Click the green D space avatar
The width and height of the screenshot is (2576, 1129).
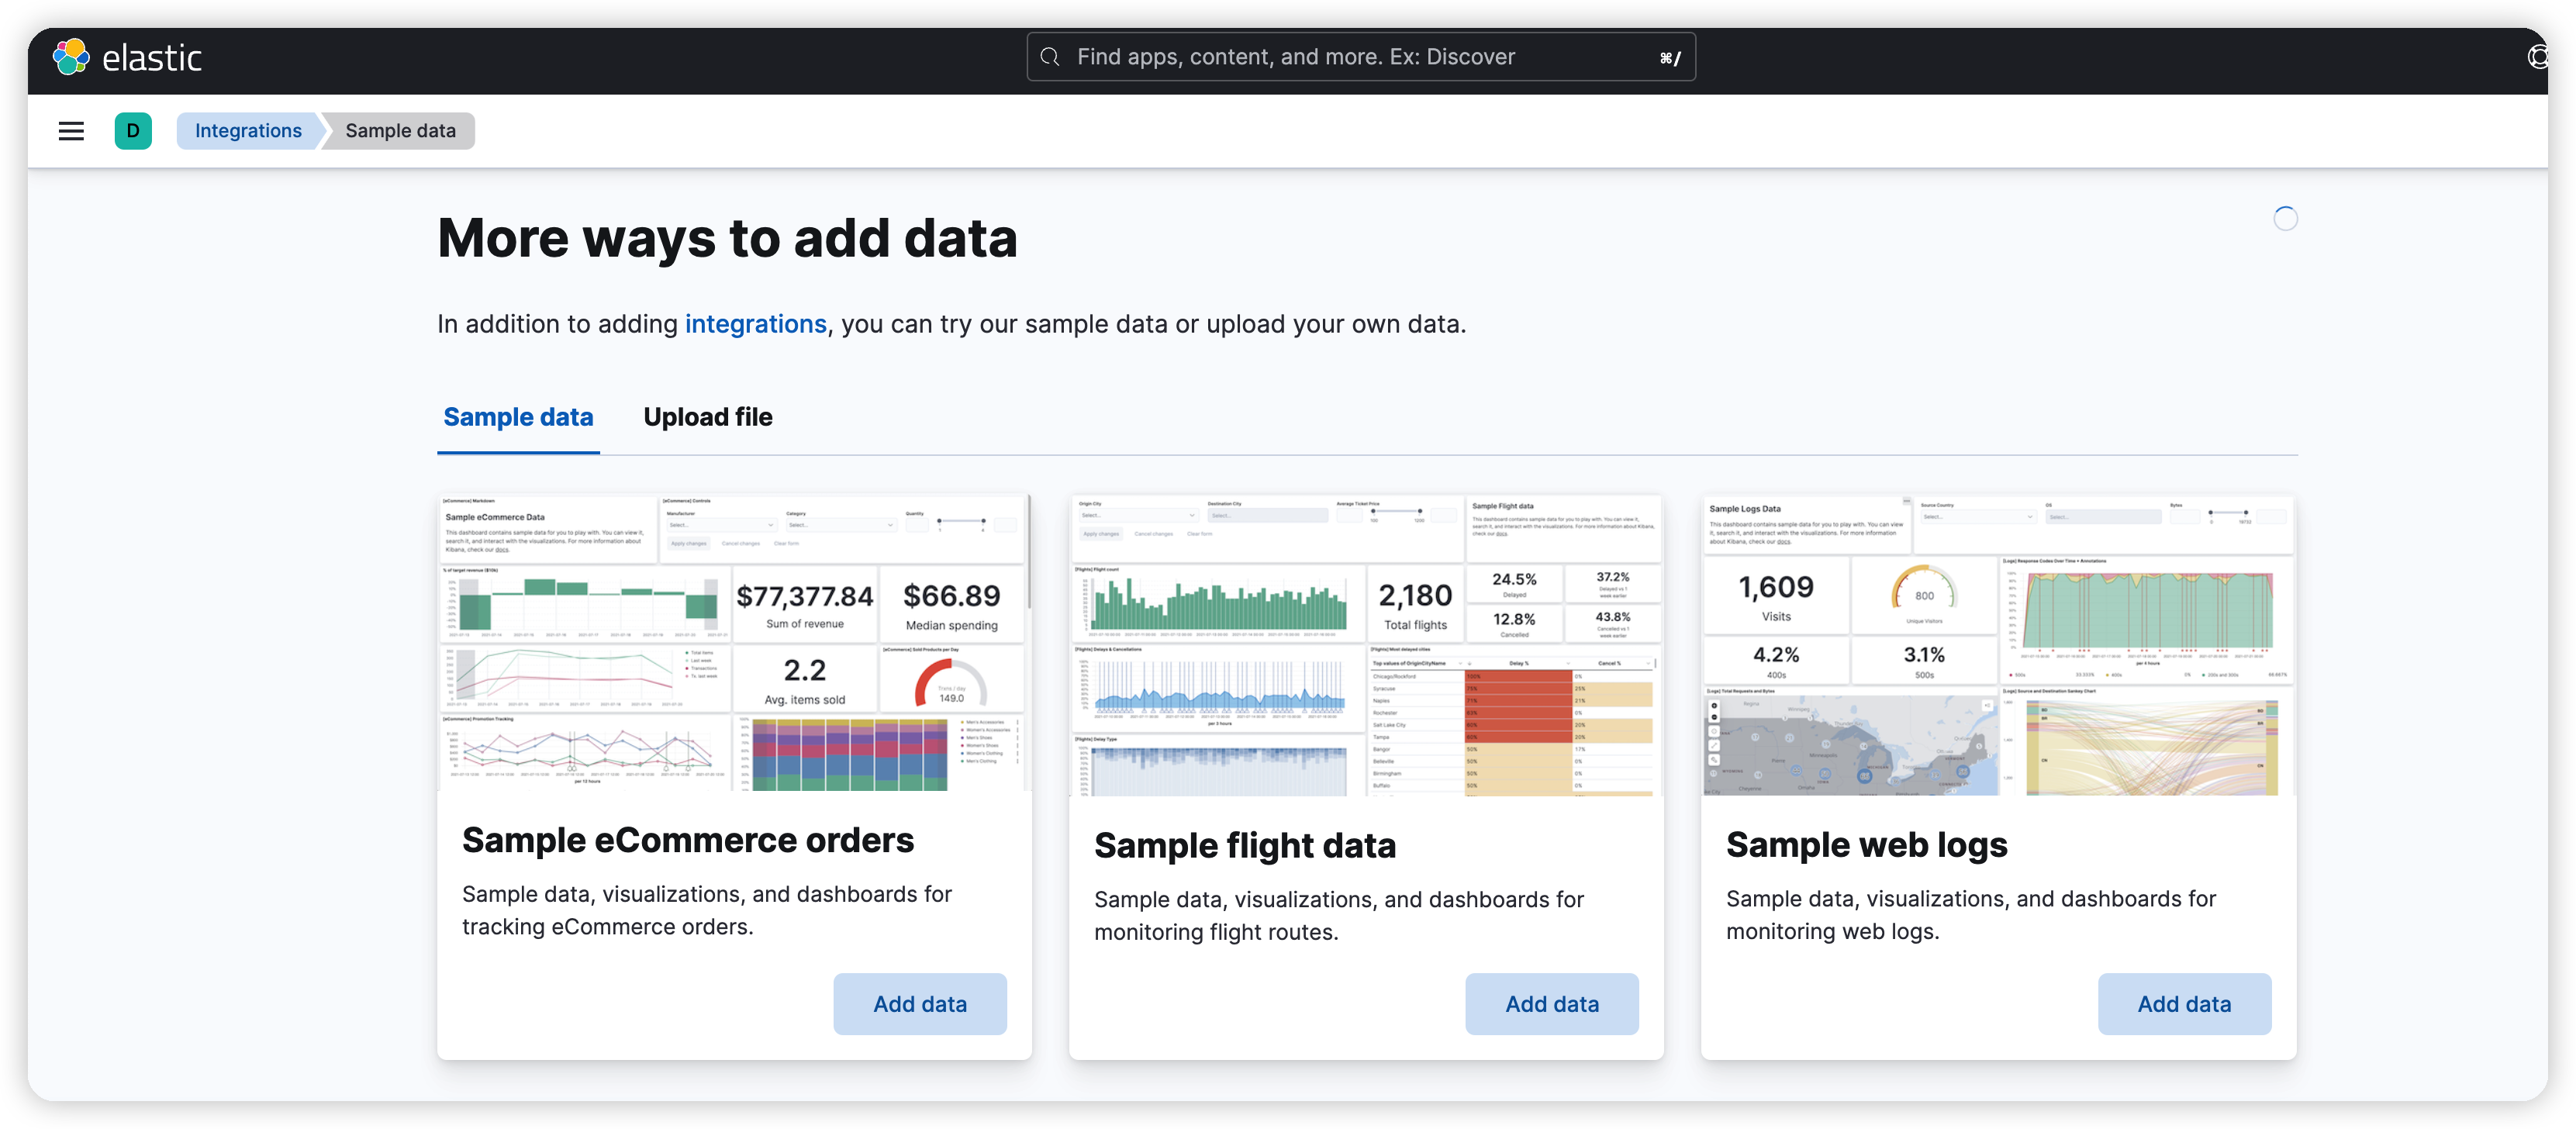click(133, 131)
